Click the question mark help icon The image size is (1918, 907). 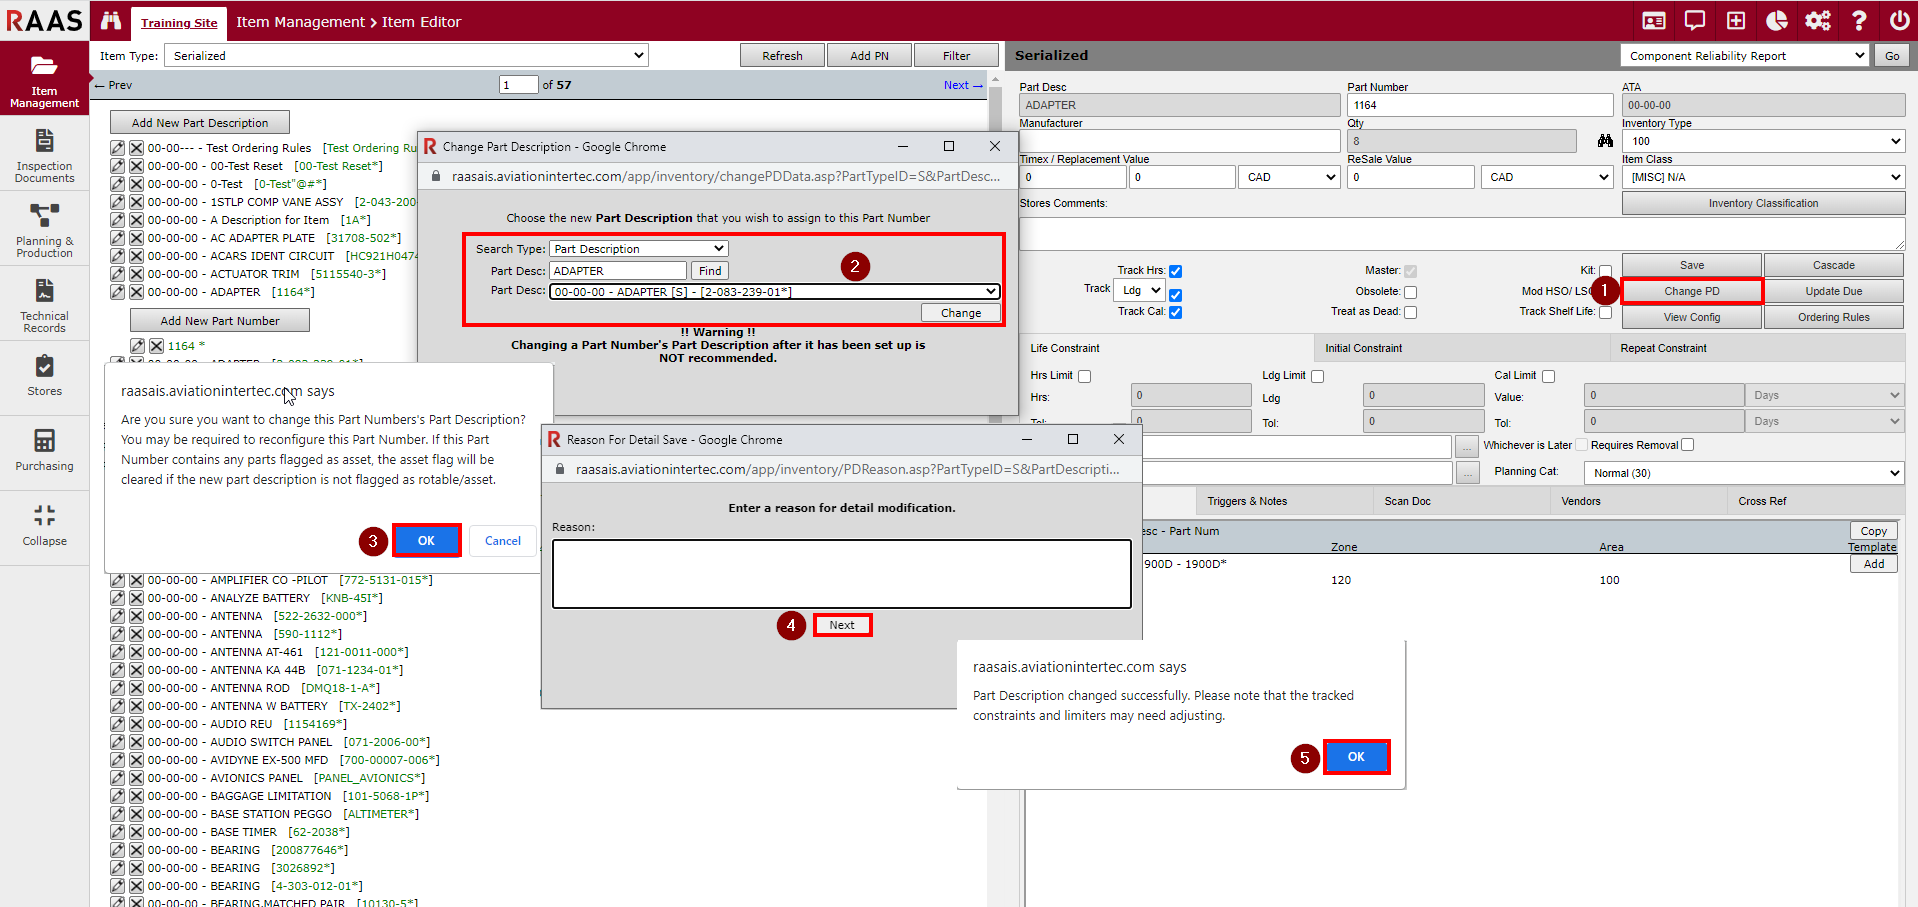(x=1858, y=21)
